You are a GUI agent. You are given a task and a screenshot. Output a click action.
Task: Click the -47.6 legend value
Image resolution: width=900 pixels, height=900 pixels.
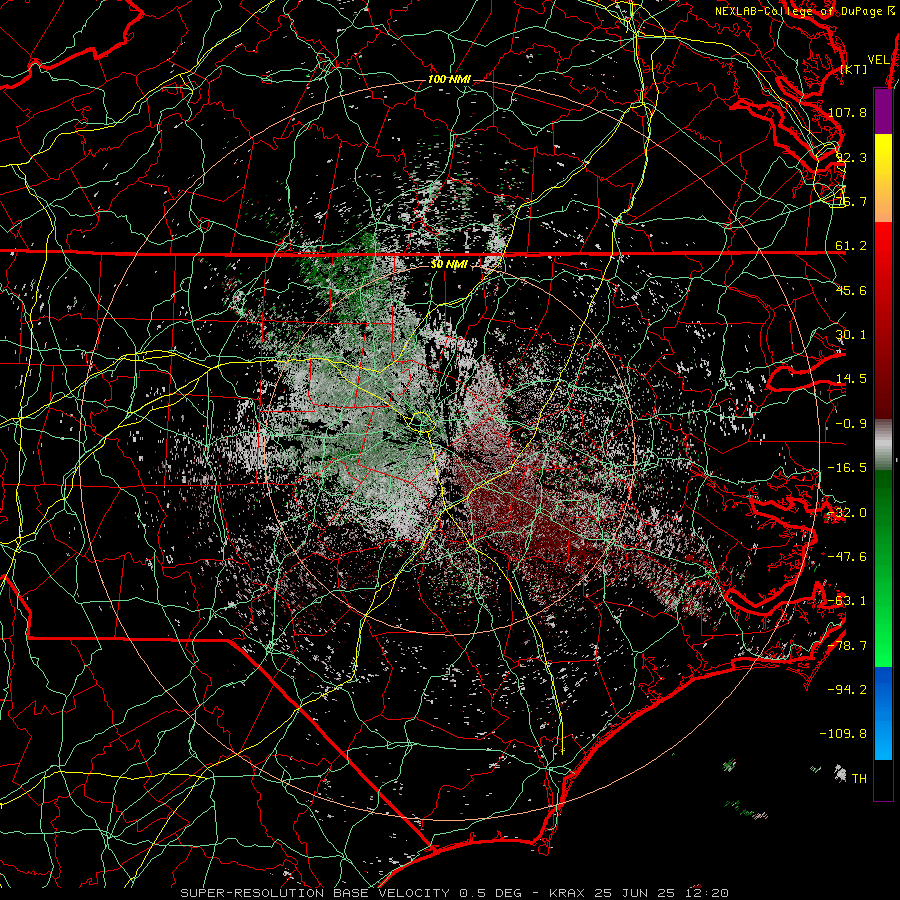click(x=847, y=557)
